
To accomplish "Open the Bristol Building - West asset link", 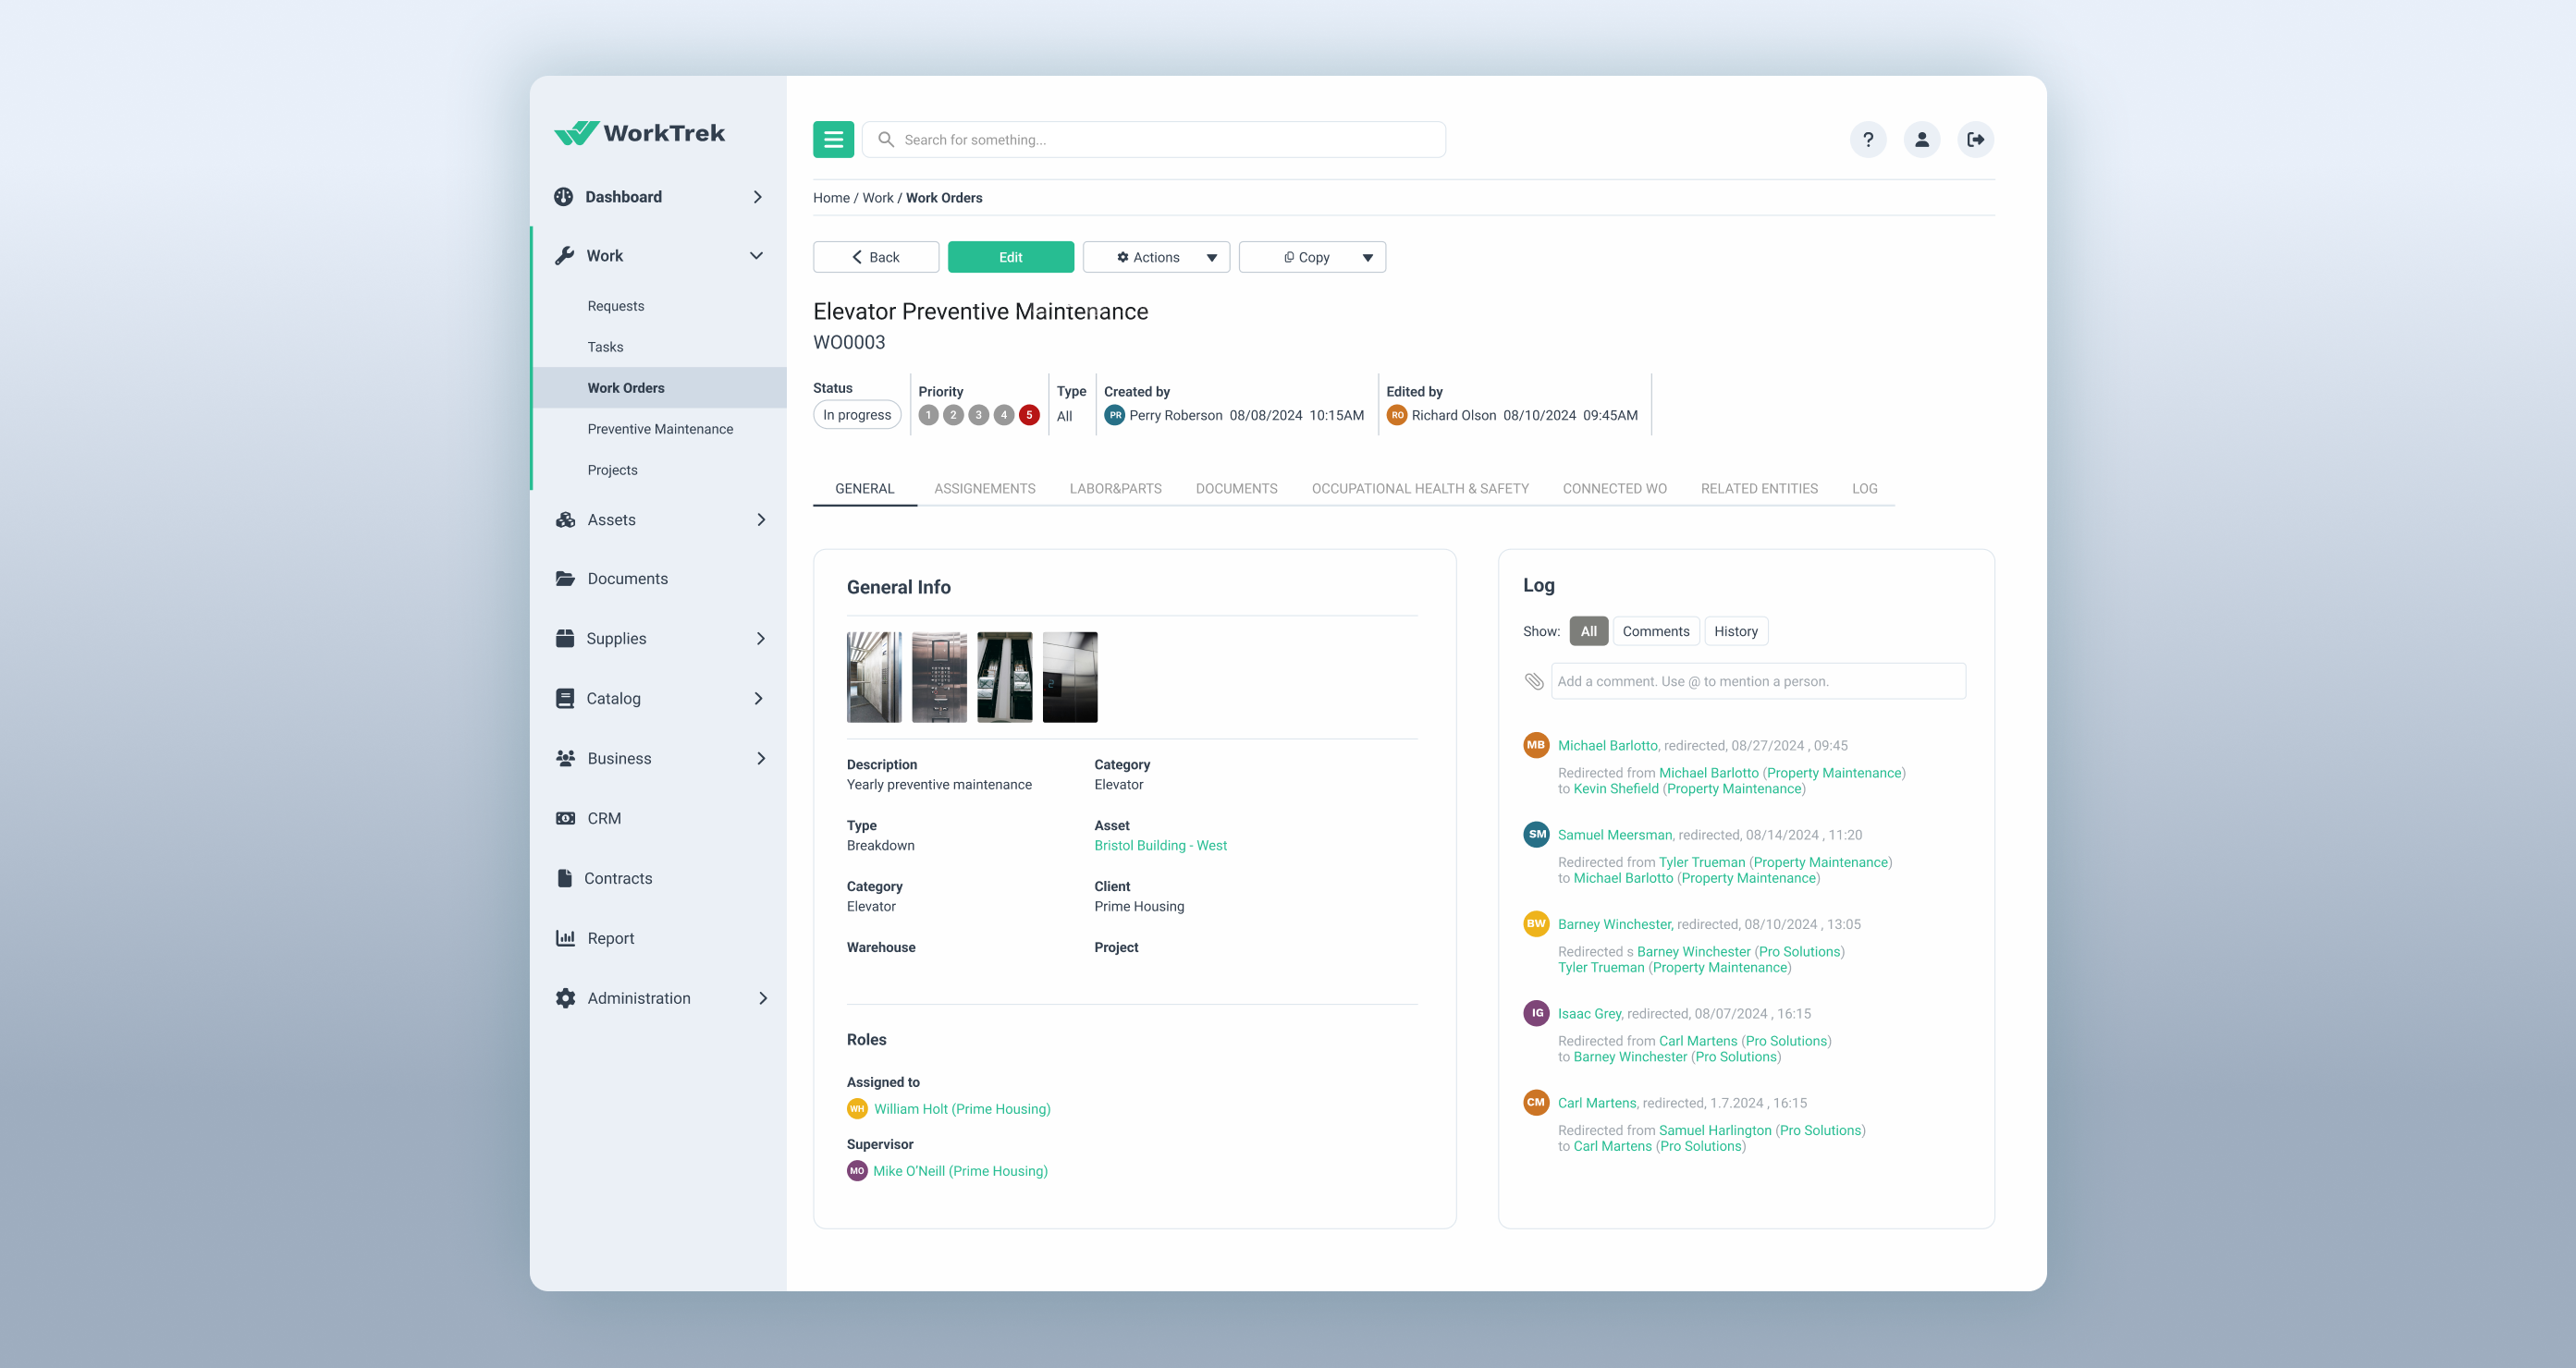I will pyautogui.click(x=1160, y=845).
